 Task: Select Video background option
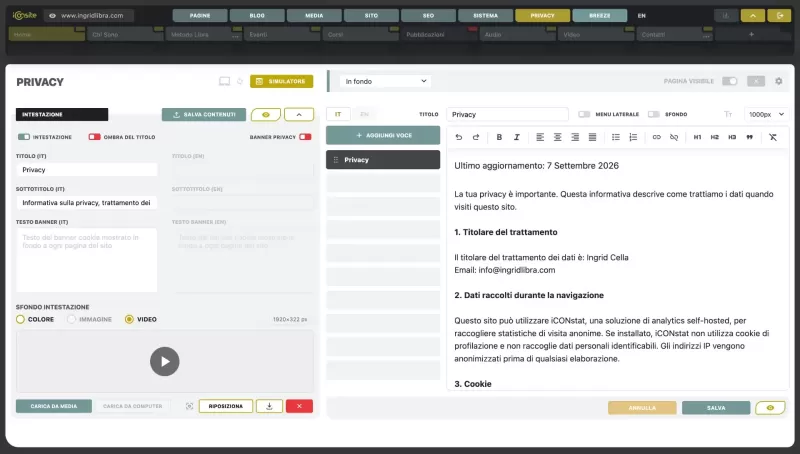click(129, 319)
